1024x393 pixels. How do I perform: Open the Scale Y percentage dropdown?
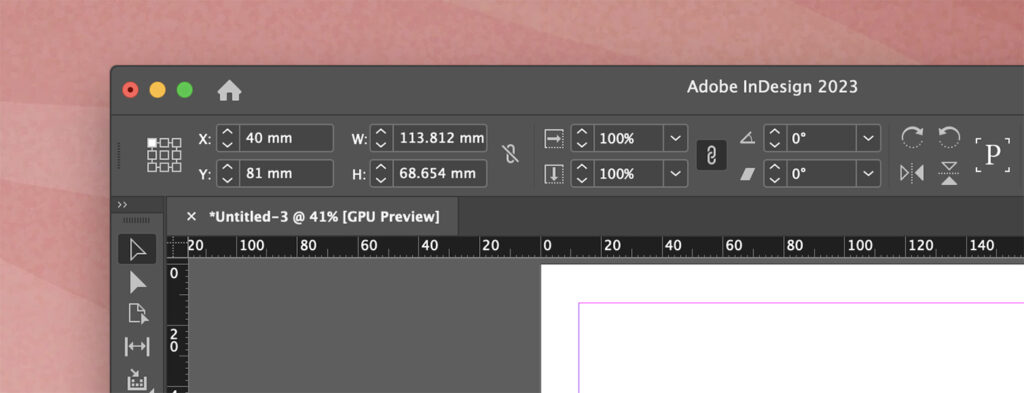coord(675,174)
